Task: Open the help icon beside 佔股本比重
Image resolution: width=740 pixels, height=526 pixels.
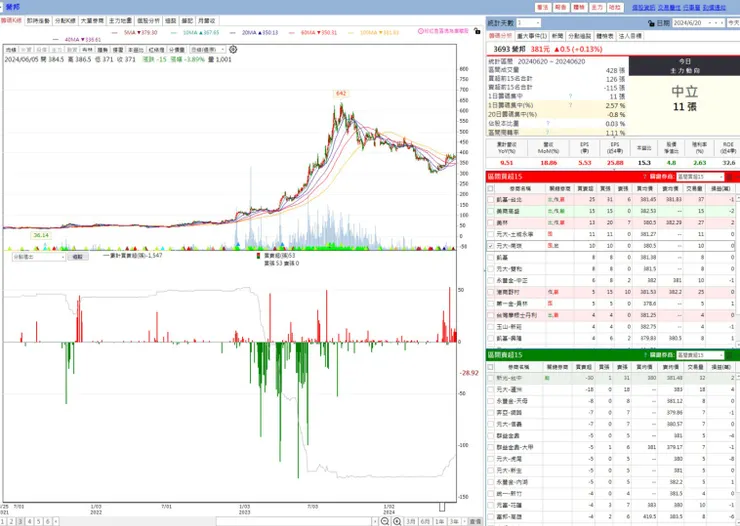Action: [547, 124]
